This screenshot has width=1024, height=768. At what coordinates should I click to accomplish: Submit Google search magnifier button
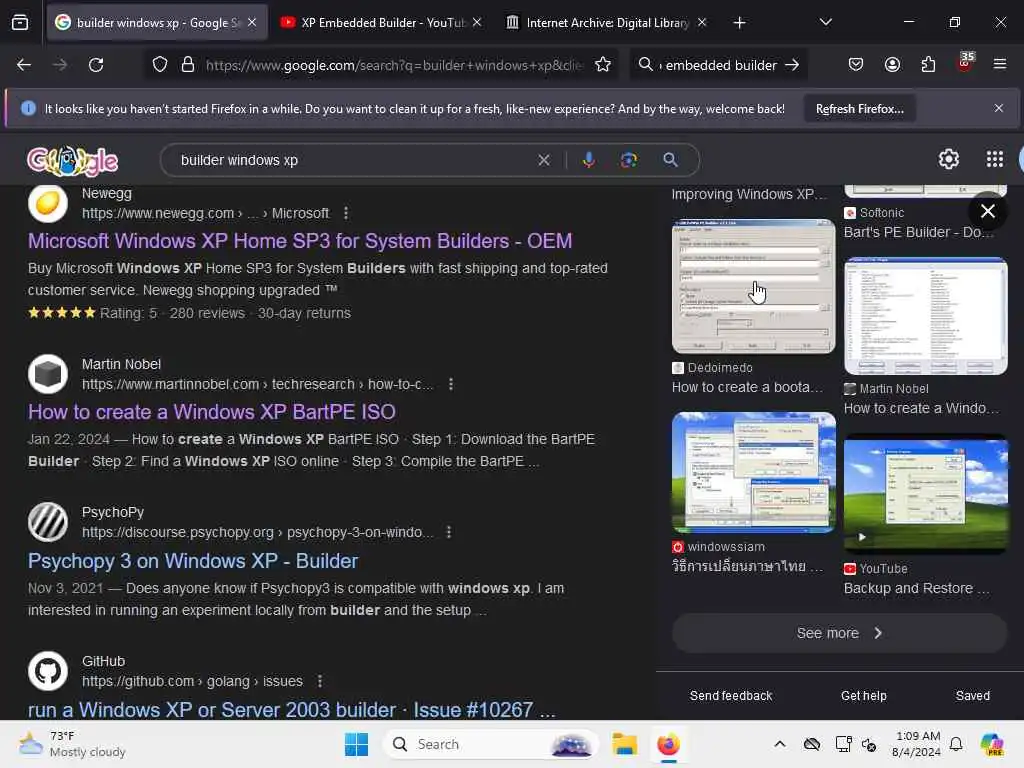coord(670,160)
